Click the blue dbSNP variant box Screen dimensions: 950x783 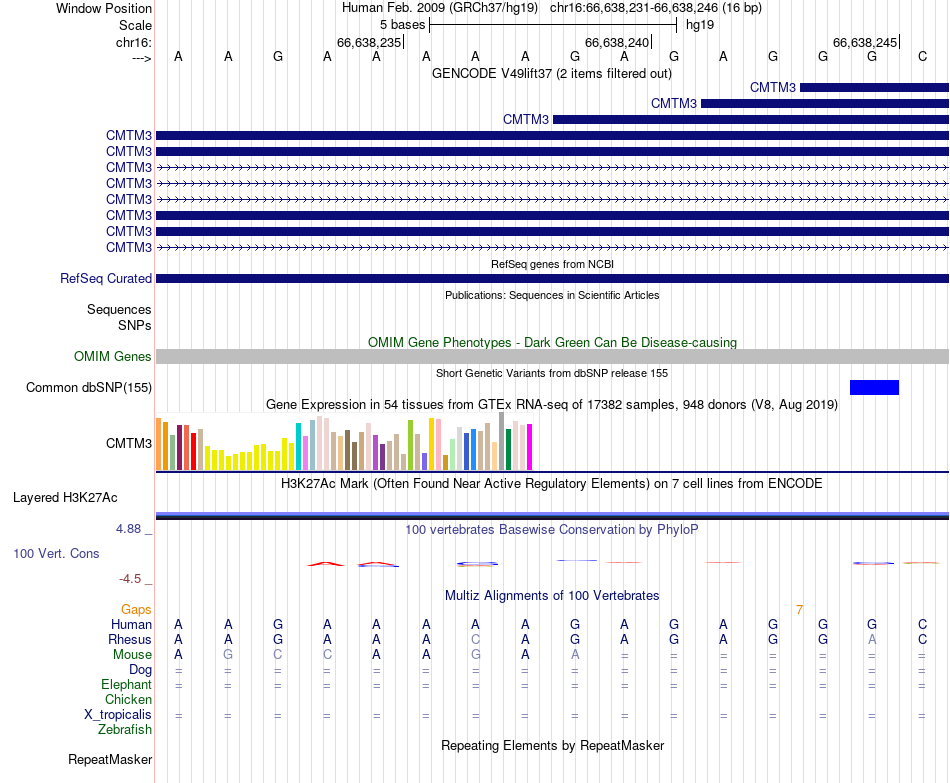pos(874,387)
